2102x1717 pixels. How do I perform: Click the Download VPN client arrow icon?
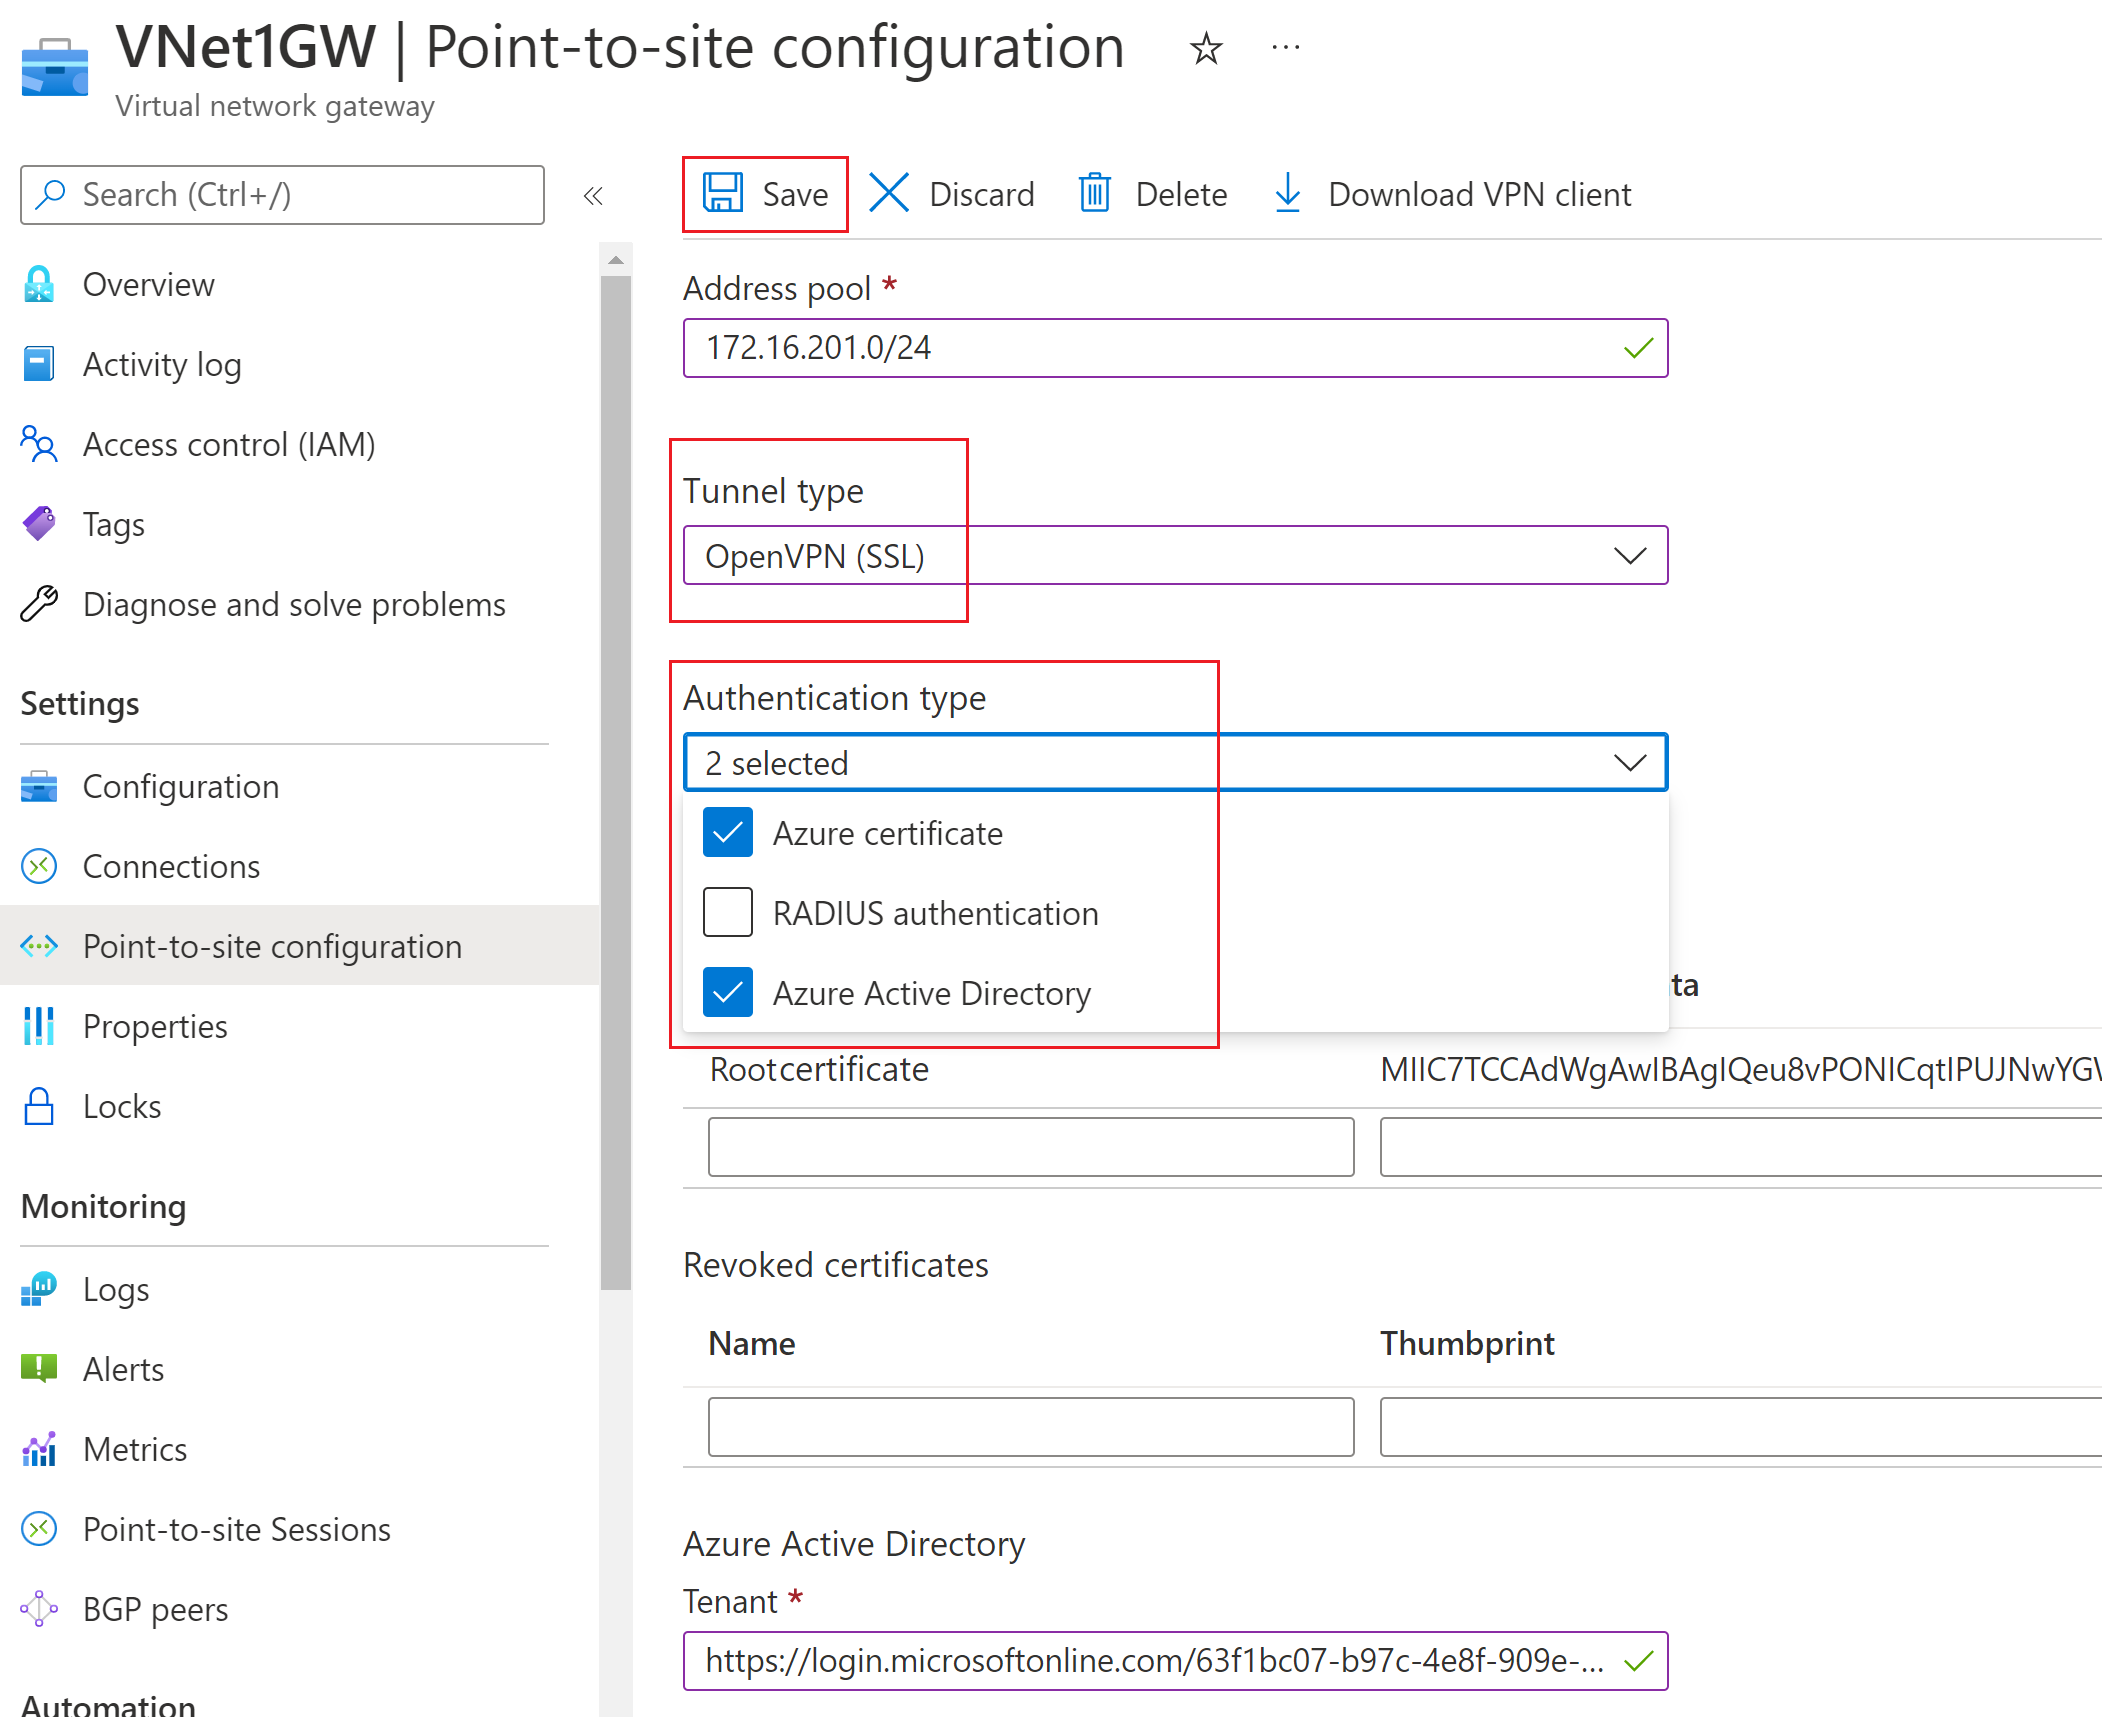click(1287, 193)
